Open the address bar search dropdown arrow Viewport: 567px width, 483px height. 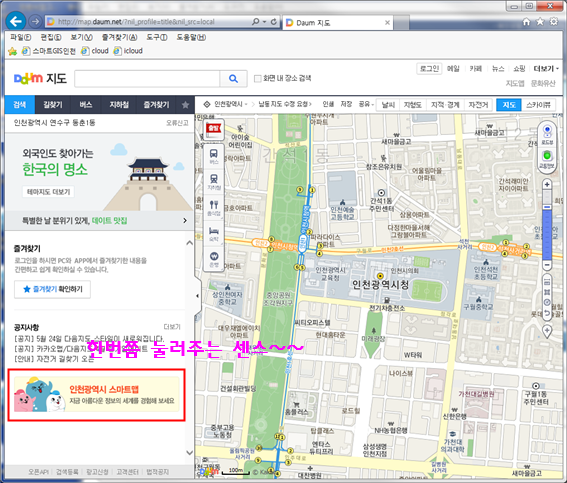(x=265, y=22)
